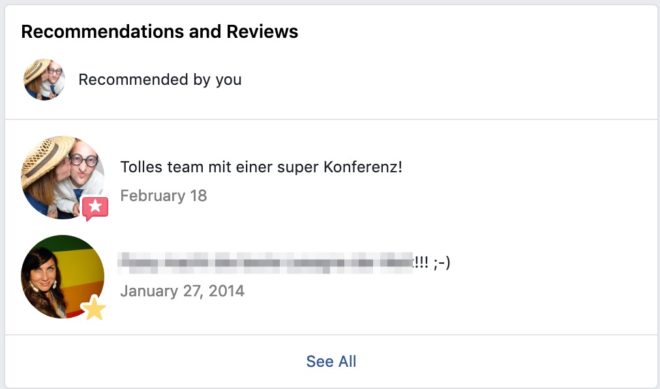Open the February 18 review date

(x=164, y=196)
